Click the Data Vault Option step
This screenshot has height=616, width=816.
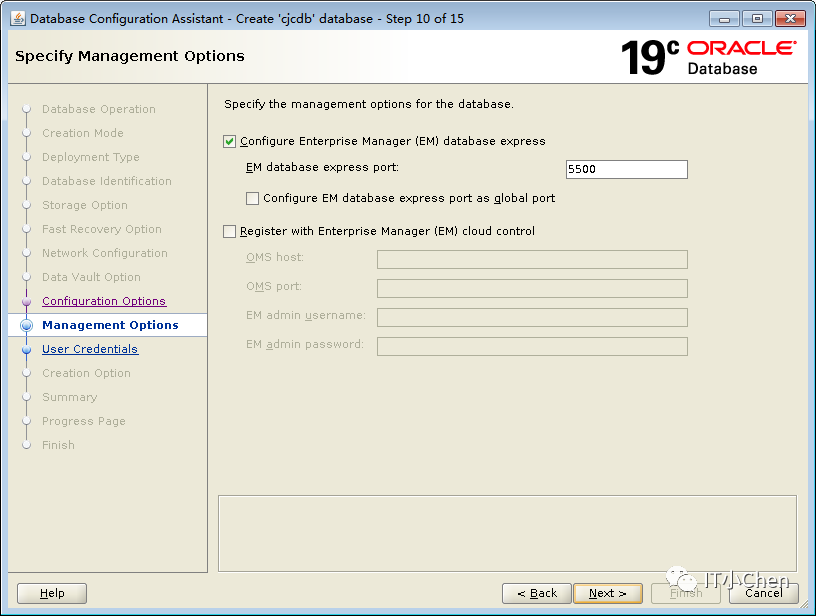pos(91,277)
